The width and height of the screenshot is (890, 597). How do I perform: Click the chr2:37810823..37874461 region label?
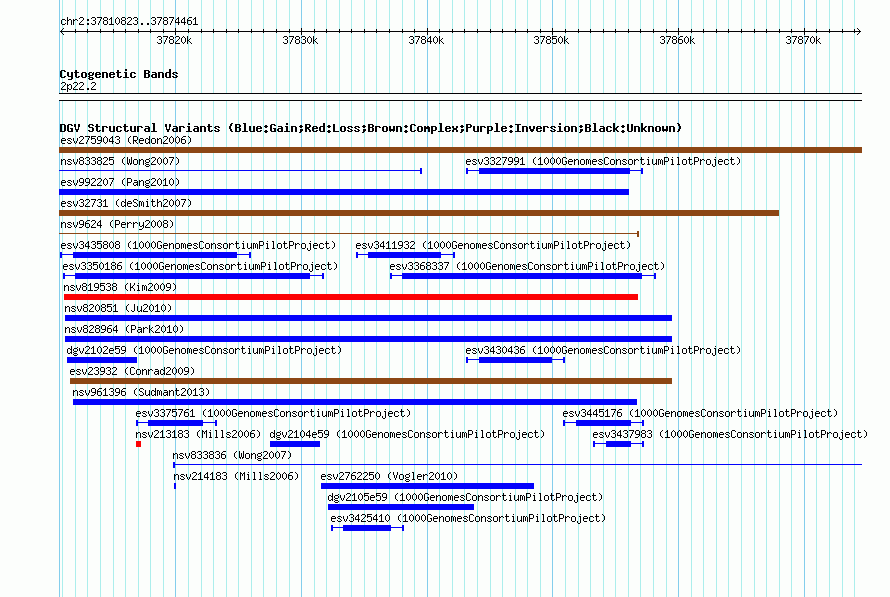pos(129,22)
